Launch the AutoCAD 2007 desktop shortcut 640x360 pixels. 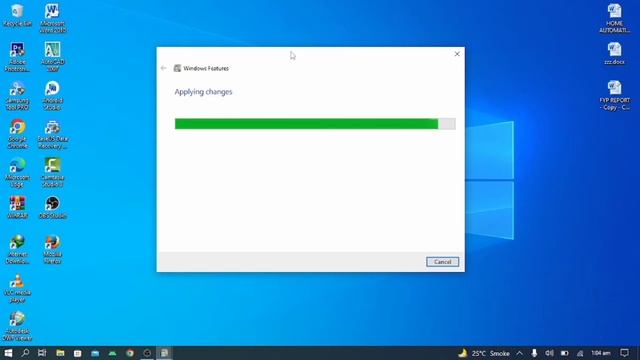[x=53, y=57]
